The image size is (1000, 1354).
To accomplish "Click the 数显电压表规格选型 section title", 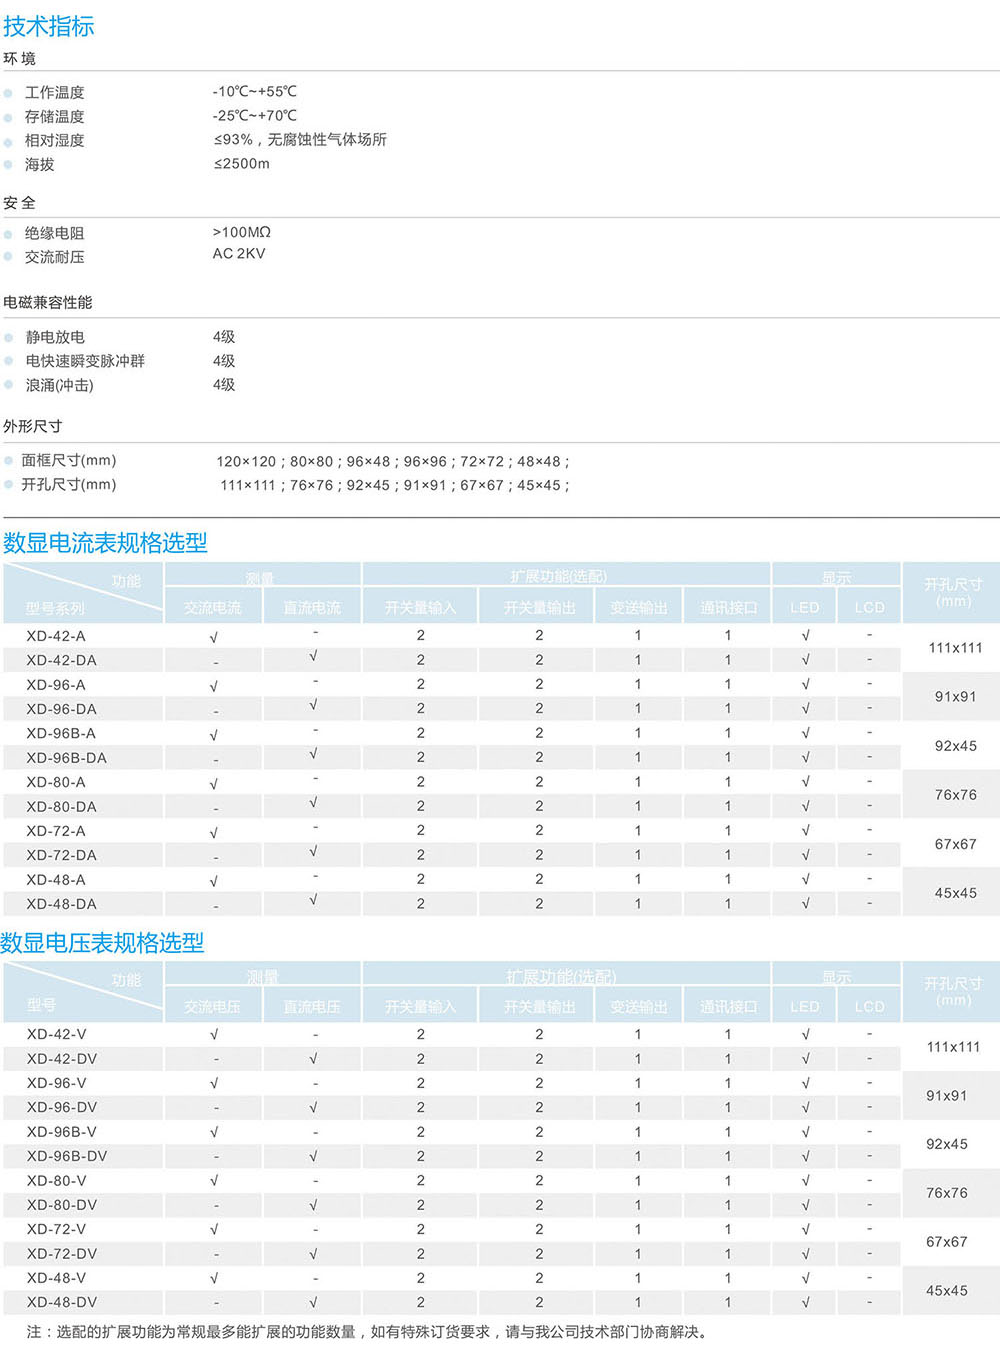I will pyautogui.click(x=103, y=943).
